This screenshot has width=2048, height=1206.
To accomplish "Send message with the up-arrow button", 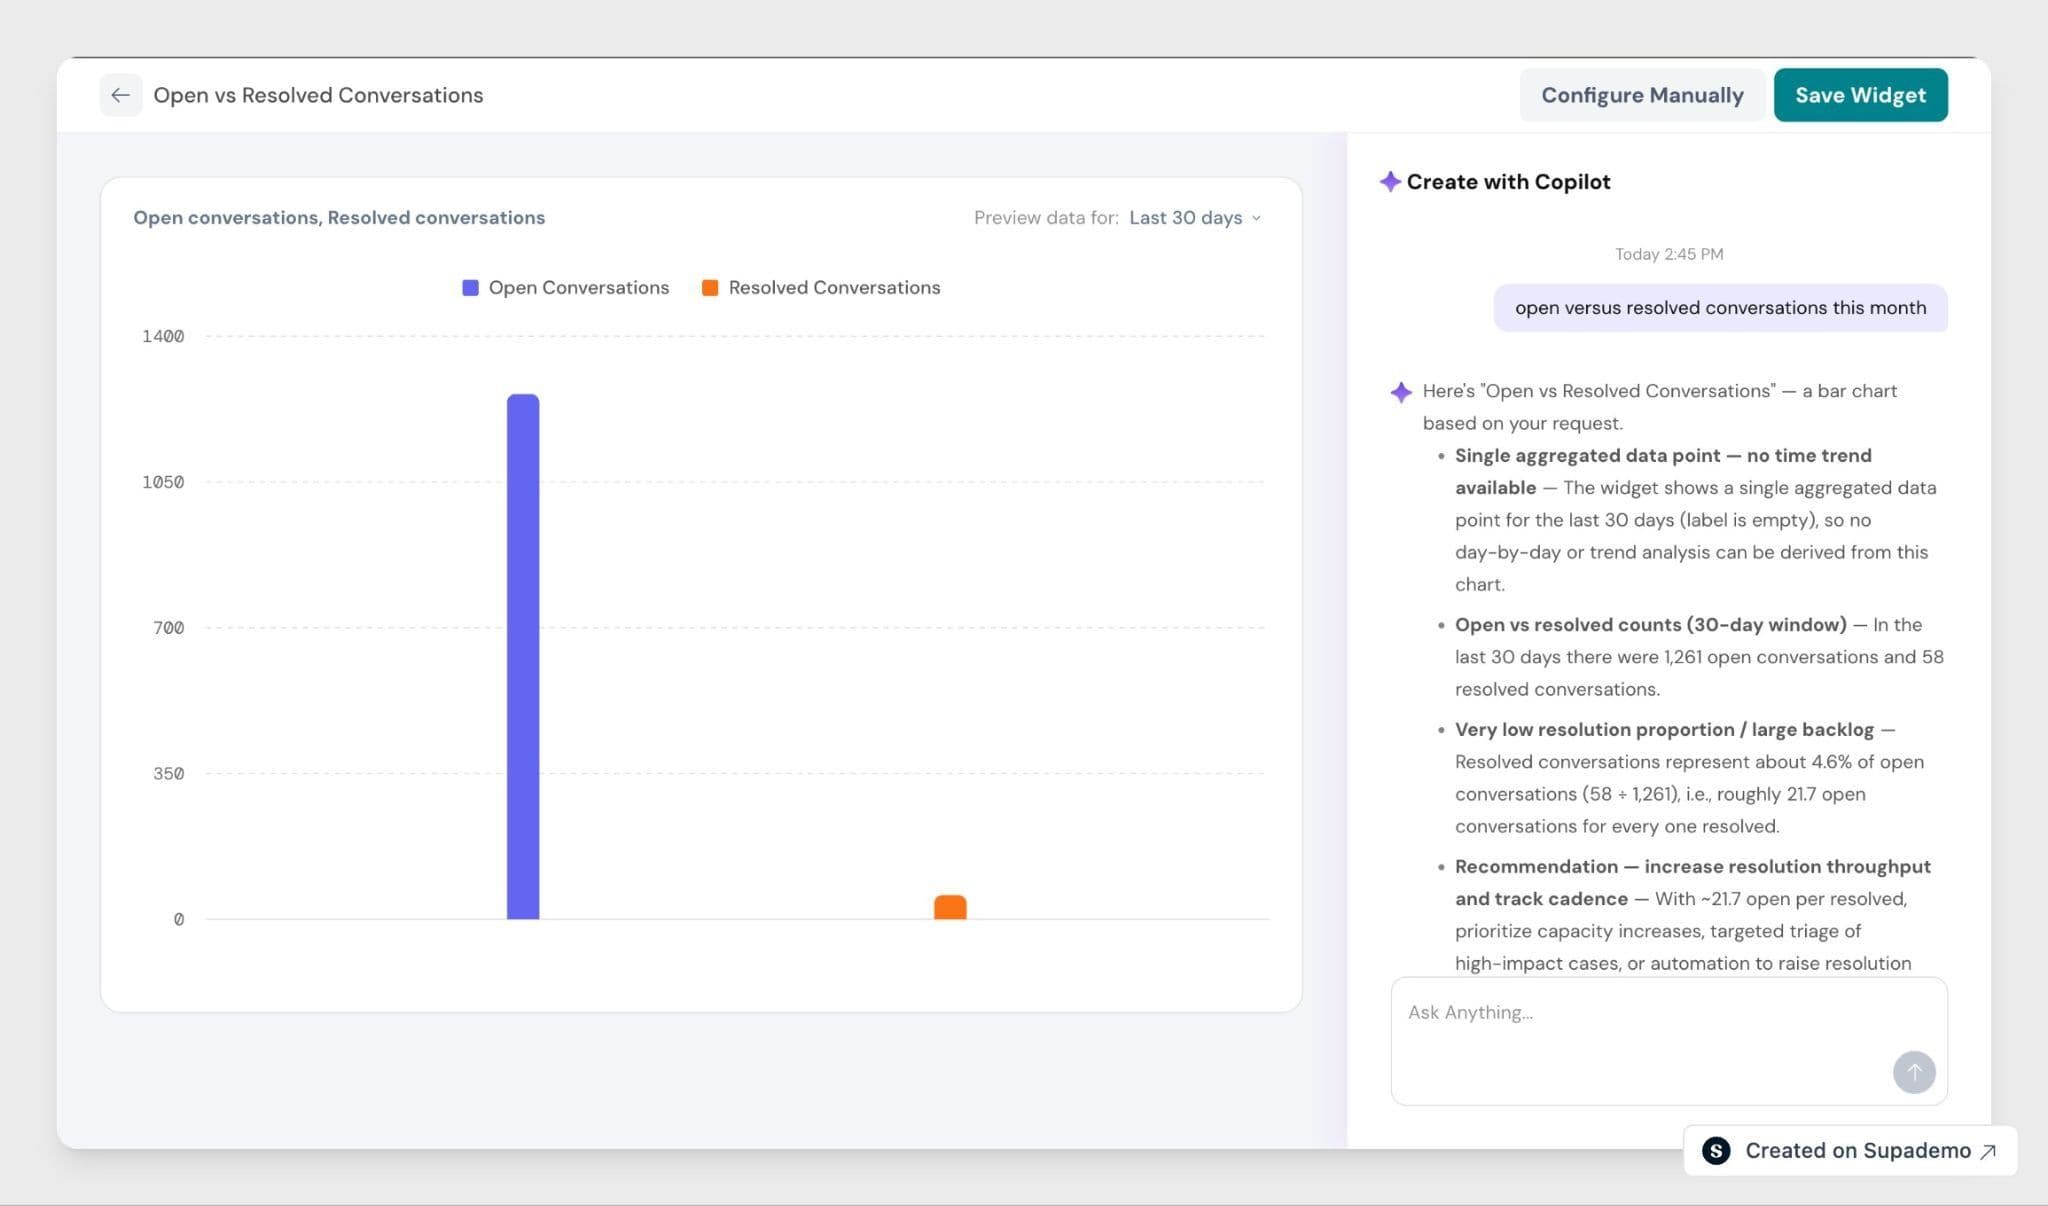I will [1913, 1072].
